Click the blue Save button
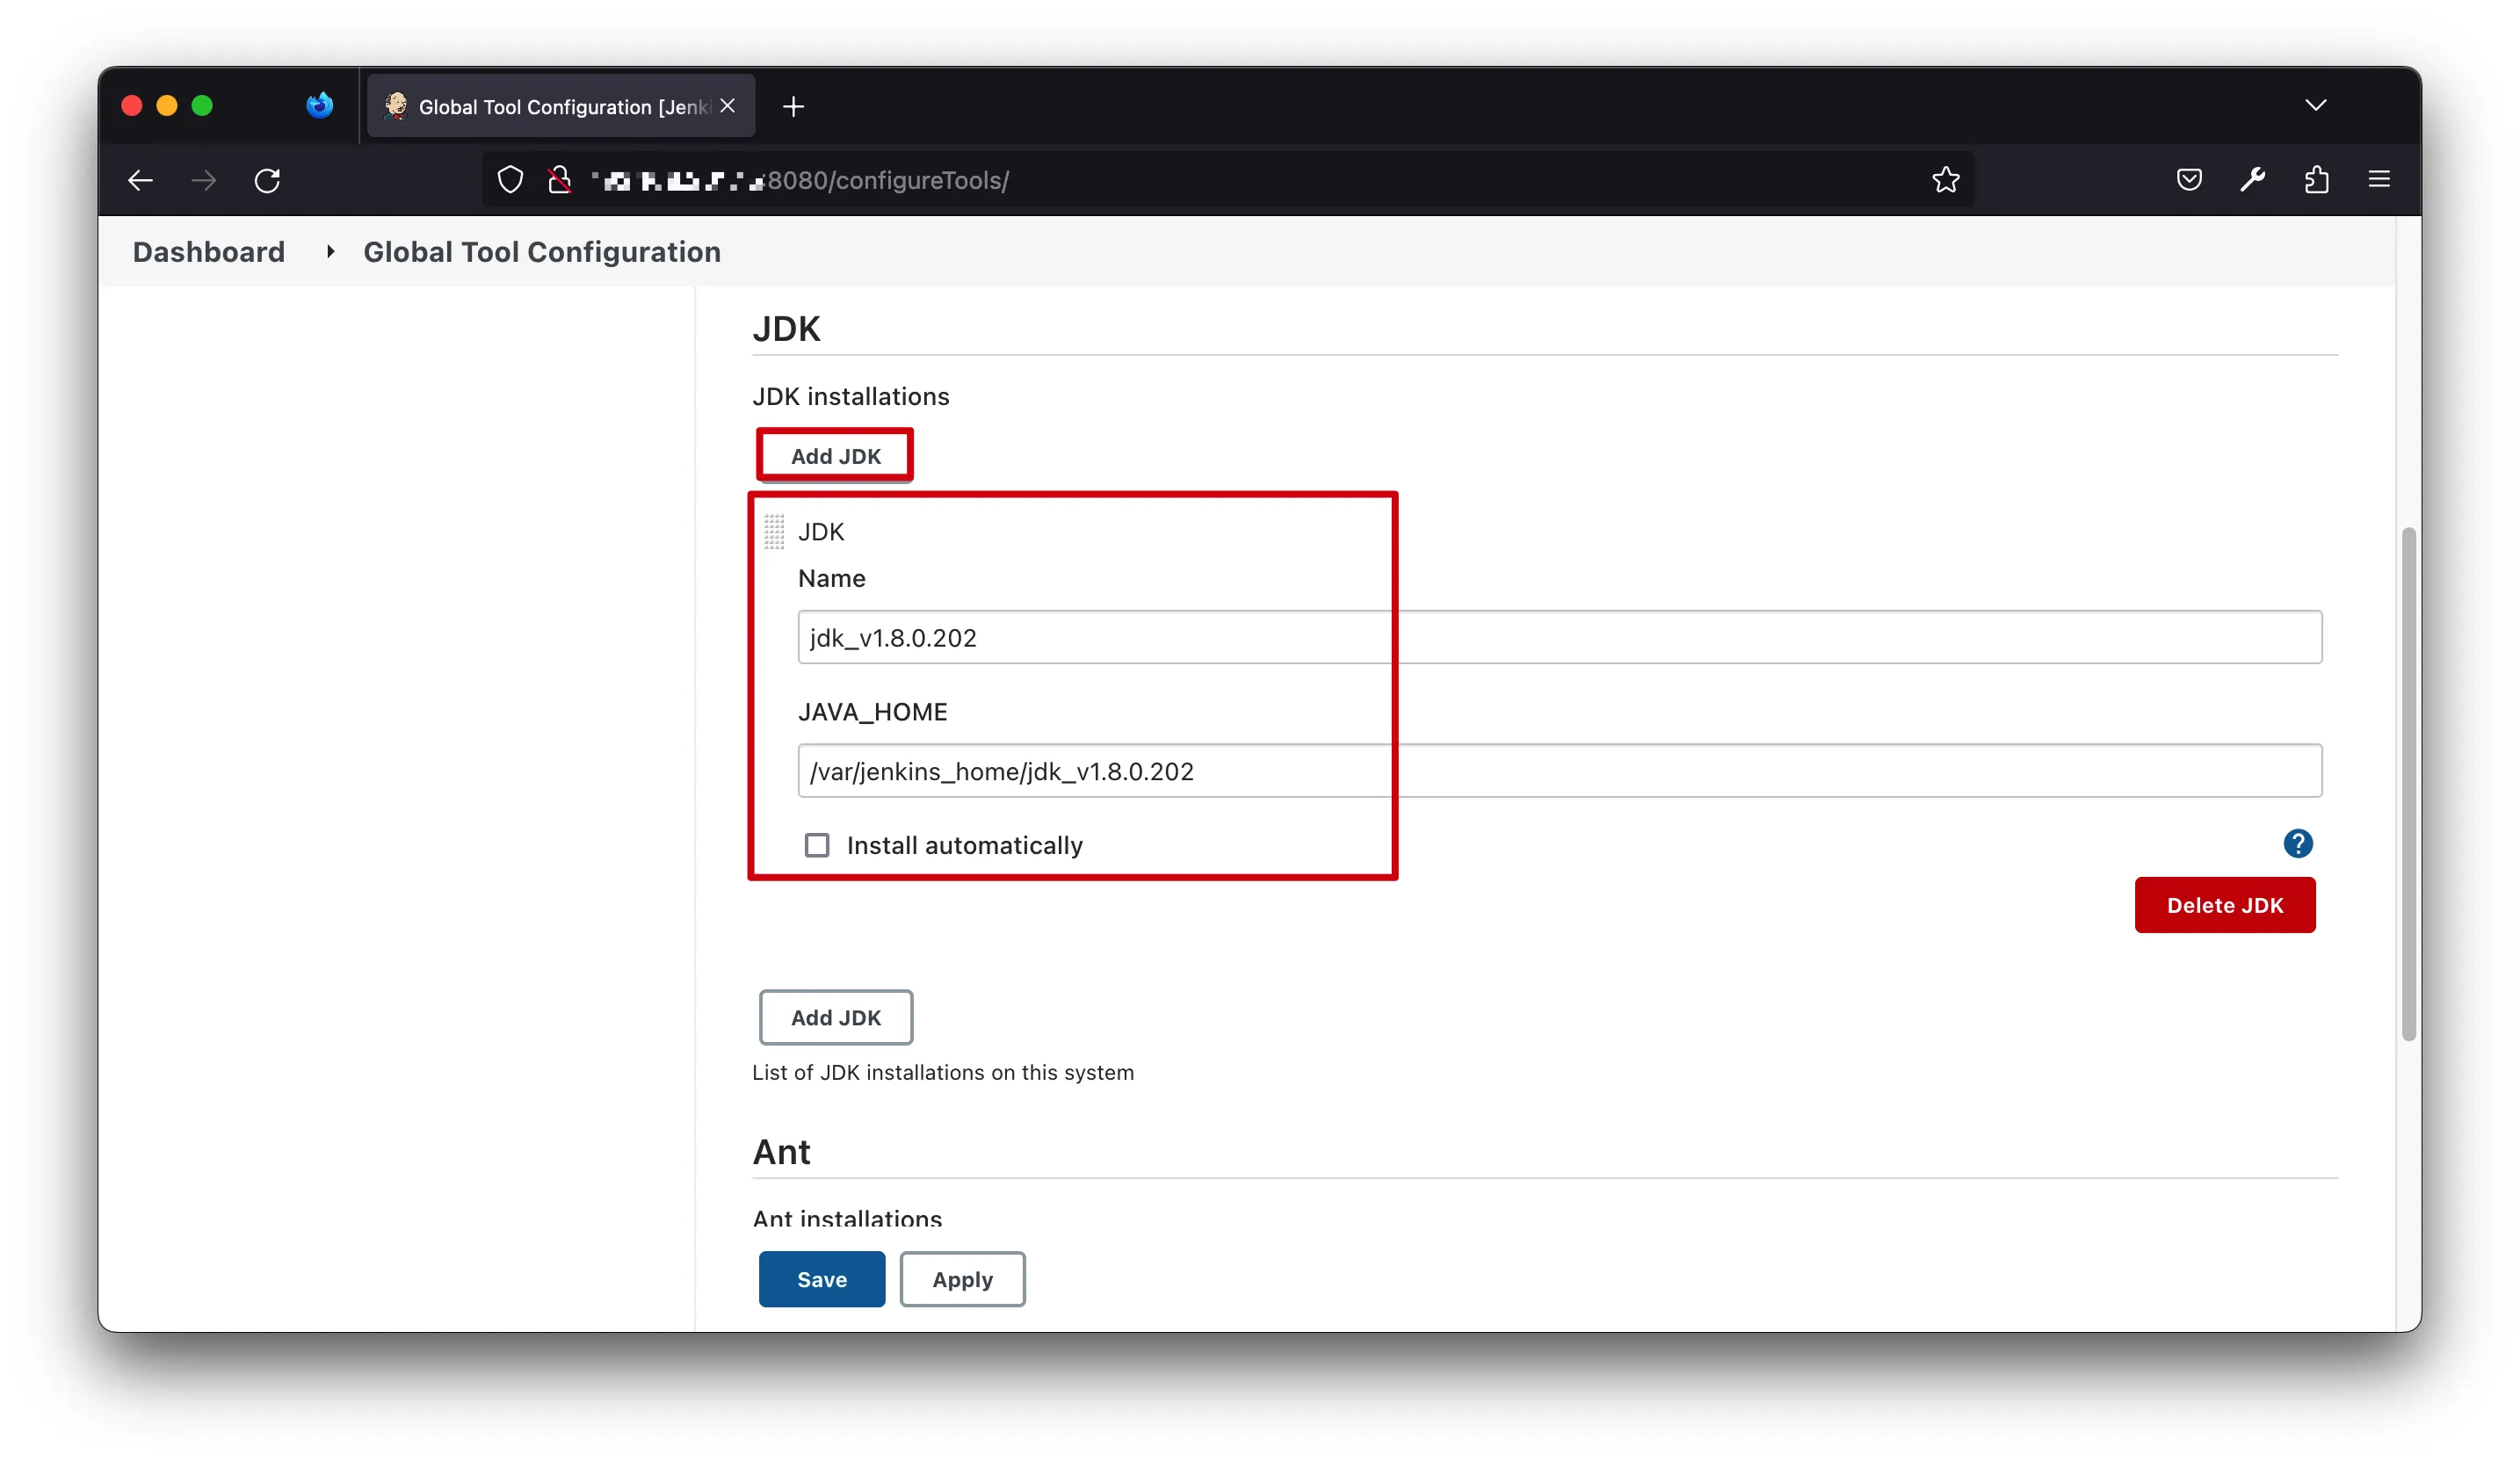 (x=821, y=1279)
